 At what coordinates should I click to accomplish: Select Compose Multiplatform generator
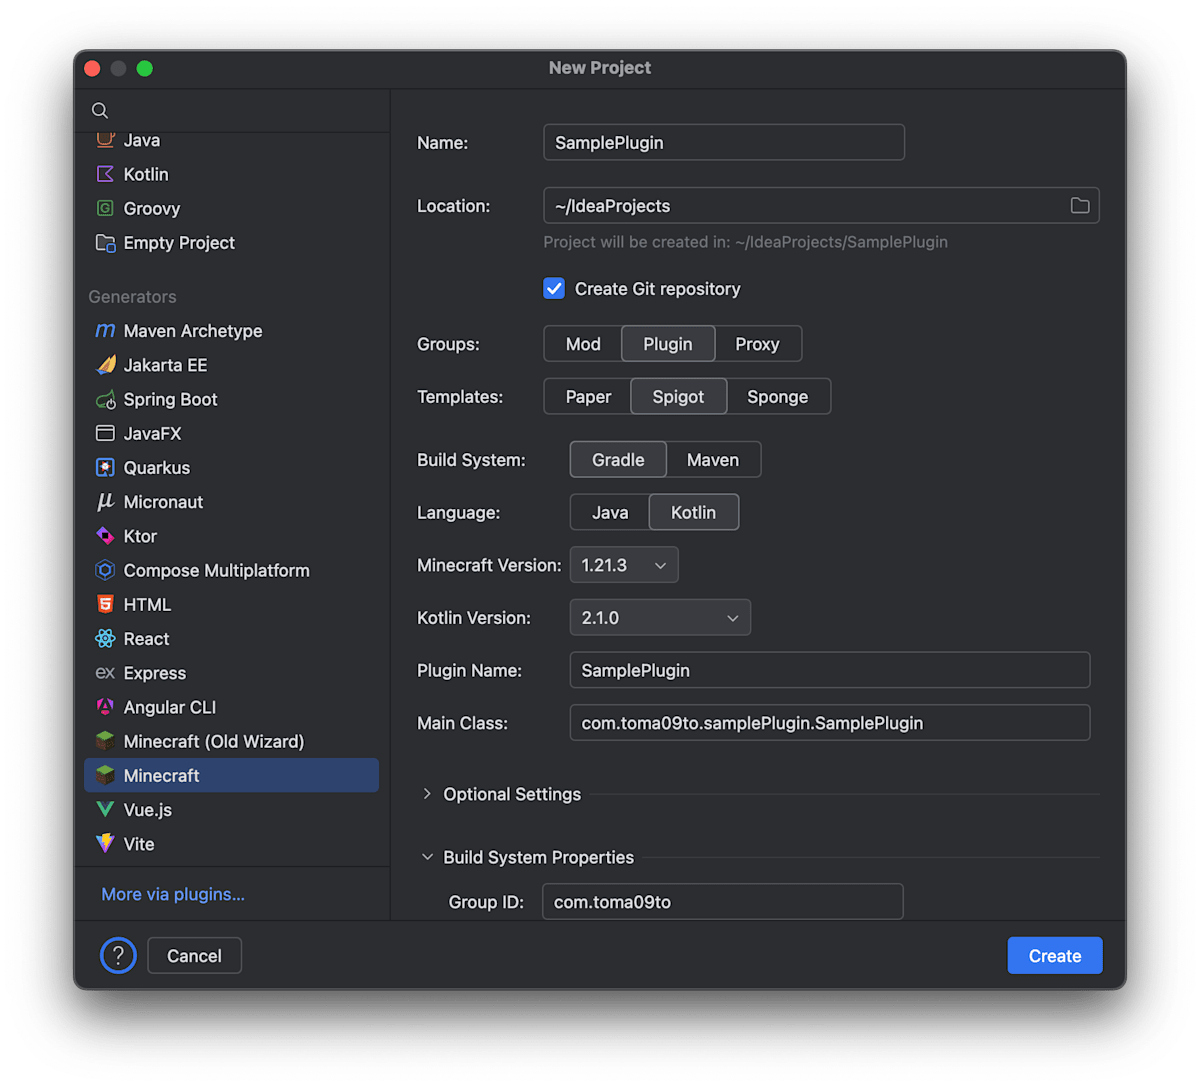(x=231, y=570)
